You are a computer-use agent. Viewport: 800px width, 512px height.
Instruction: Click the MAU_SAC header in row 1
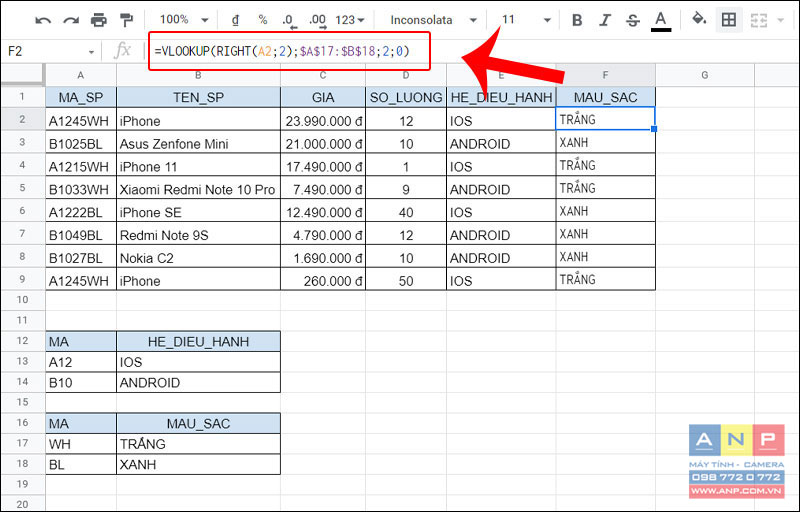605,97
